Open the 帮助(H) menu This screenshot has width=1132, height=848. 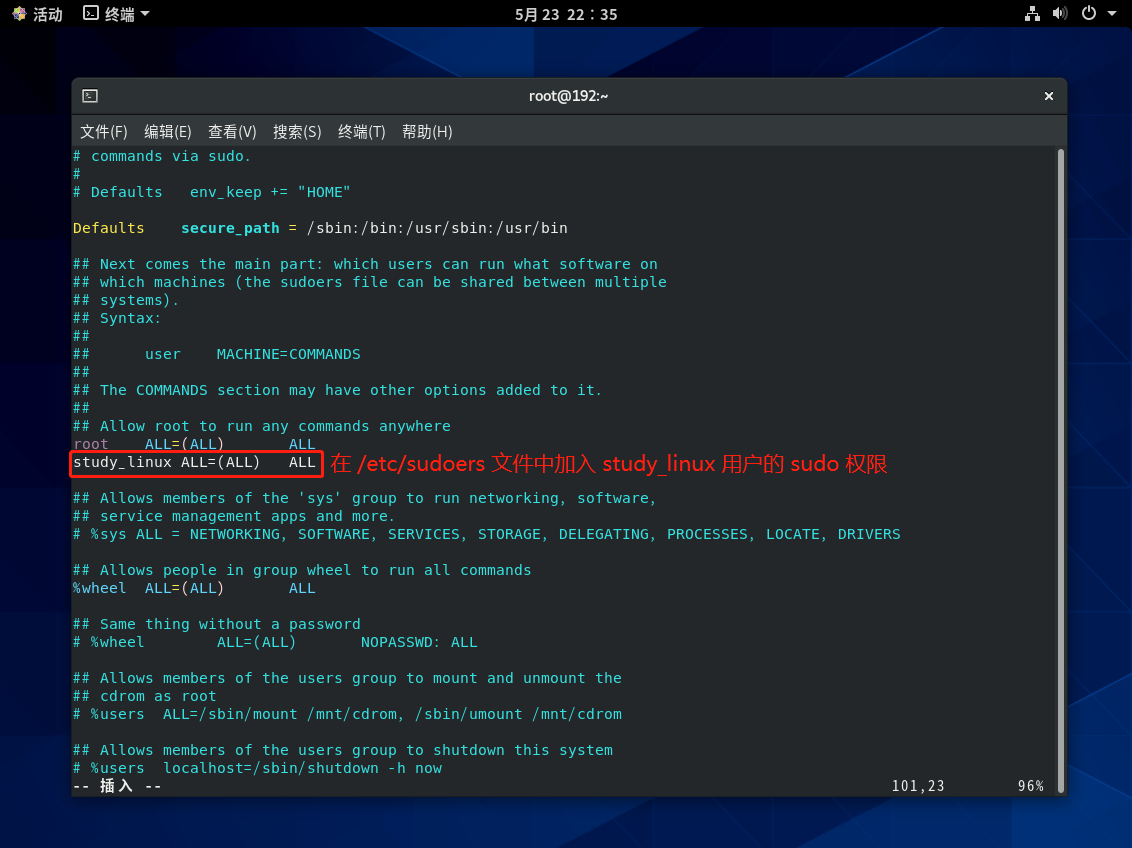coord(427,132)
